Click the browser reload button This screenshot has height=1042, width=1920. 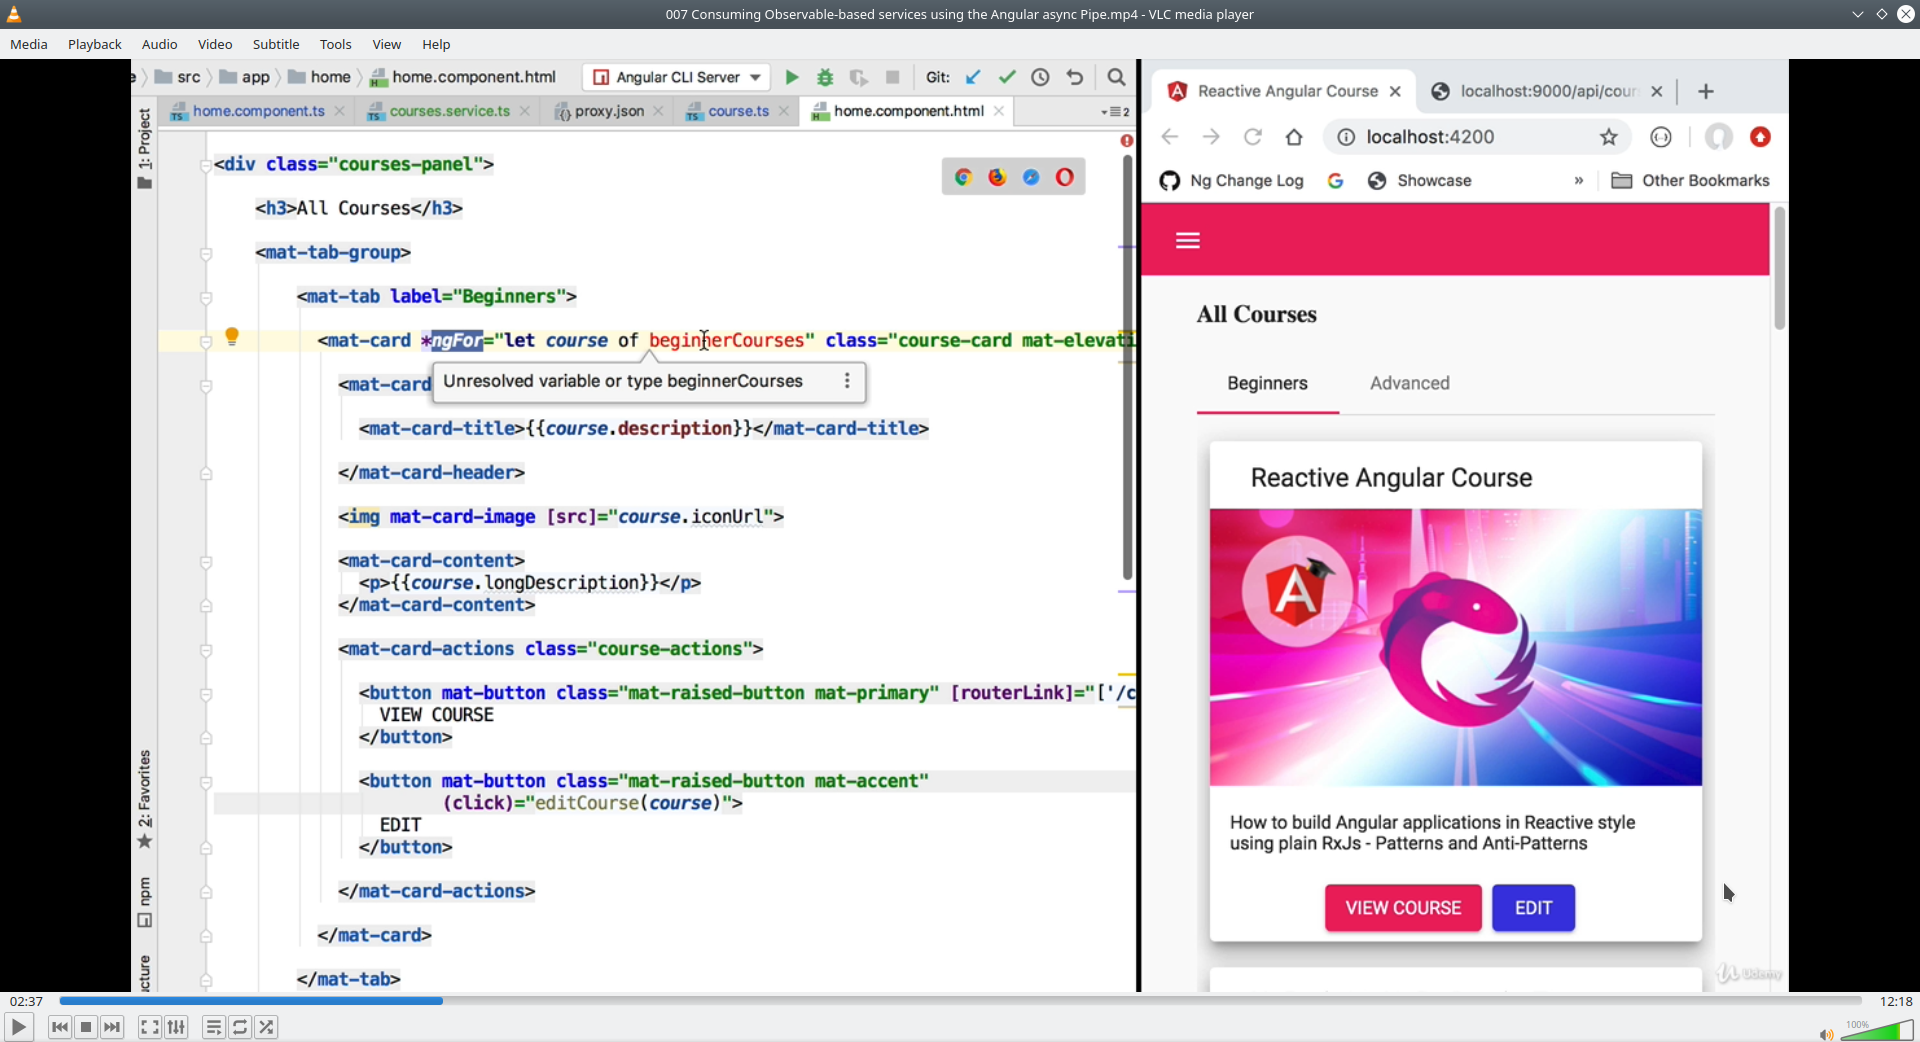click(1252, 137)
